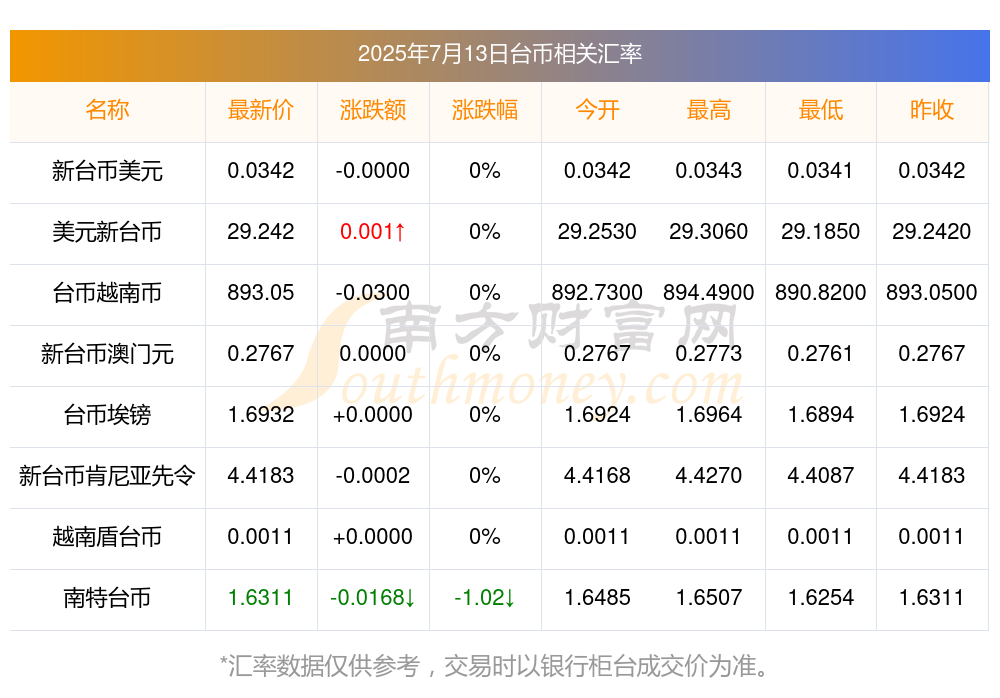The image size is (1000, 698).
Task: Click the high value 0.0343
Action: [x=709, y=171]
